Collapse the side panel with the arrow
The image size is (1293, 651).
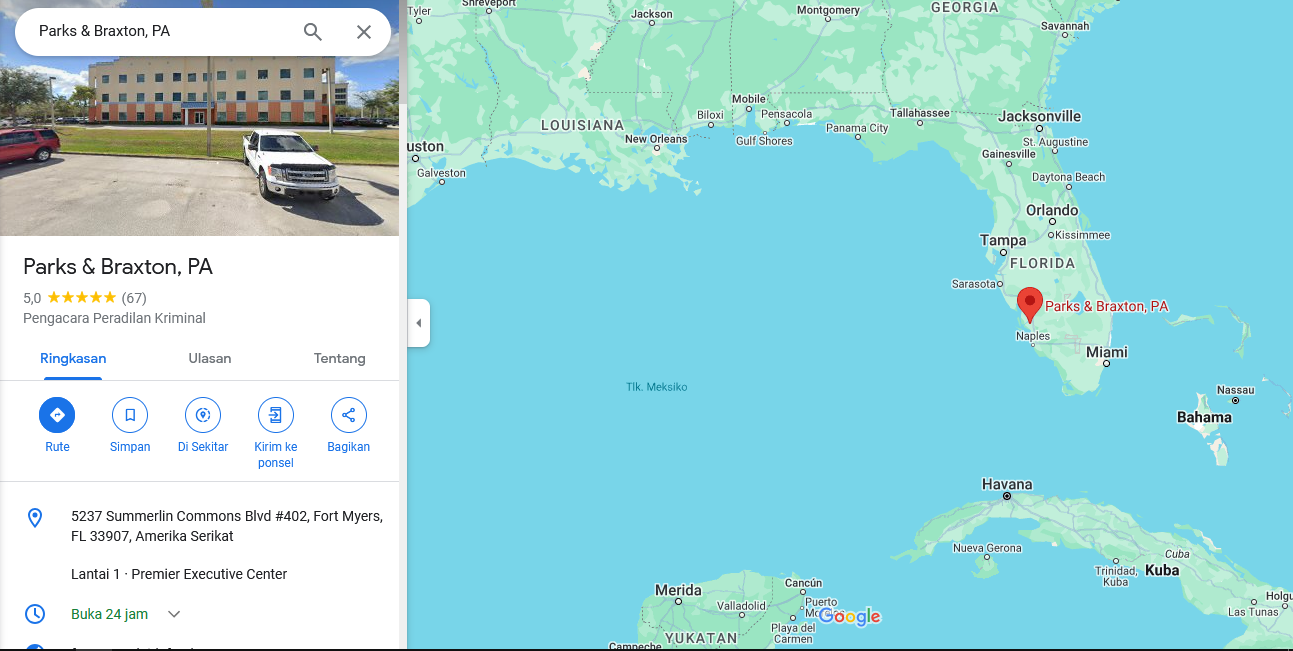point(419,323)
